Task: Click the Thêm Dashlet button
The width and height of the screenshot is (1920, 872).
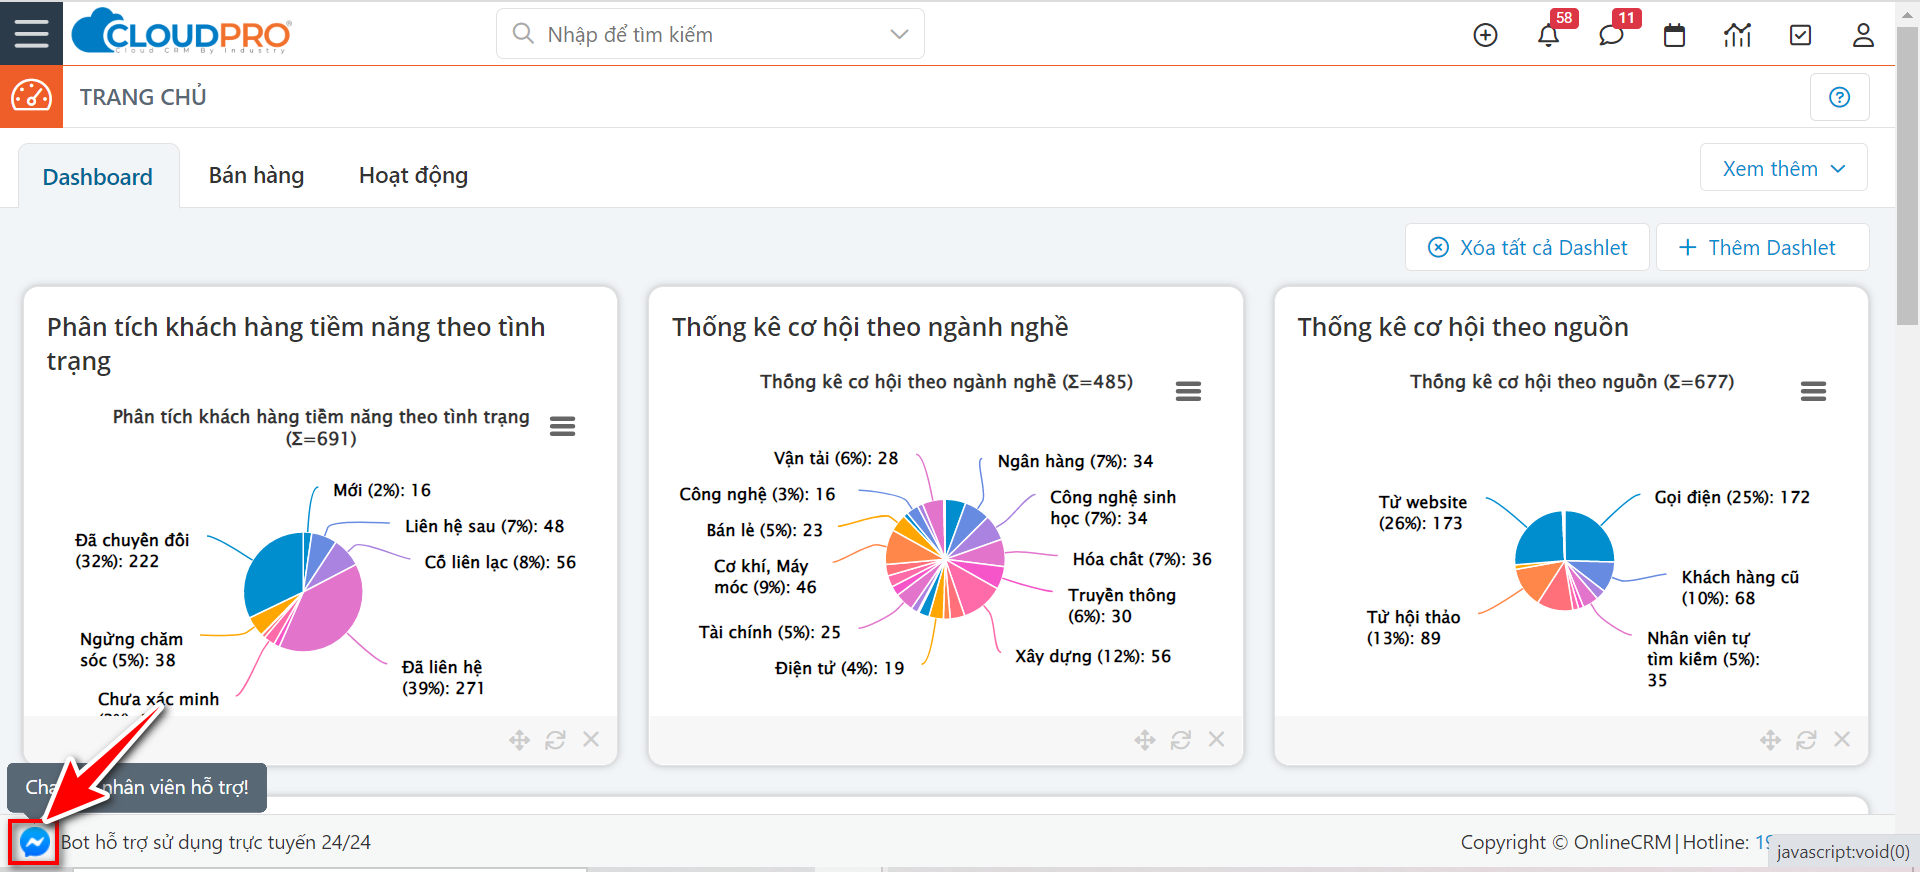Action: (1761, 248)
